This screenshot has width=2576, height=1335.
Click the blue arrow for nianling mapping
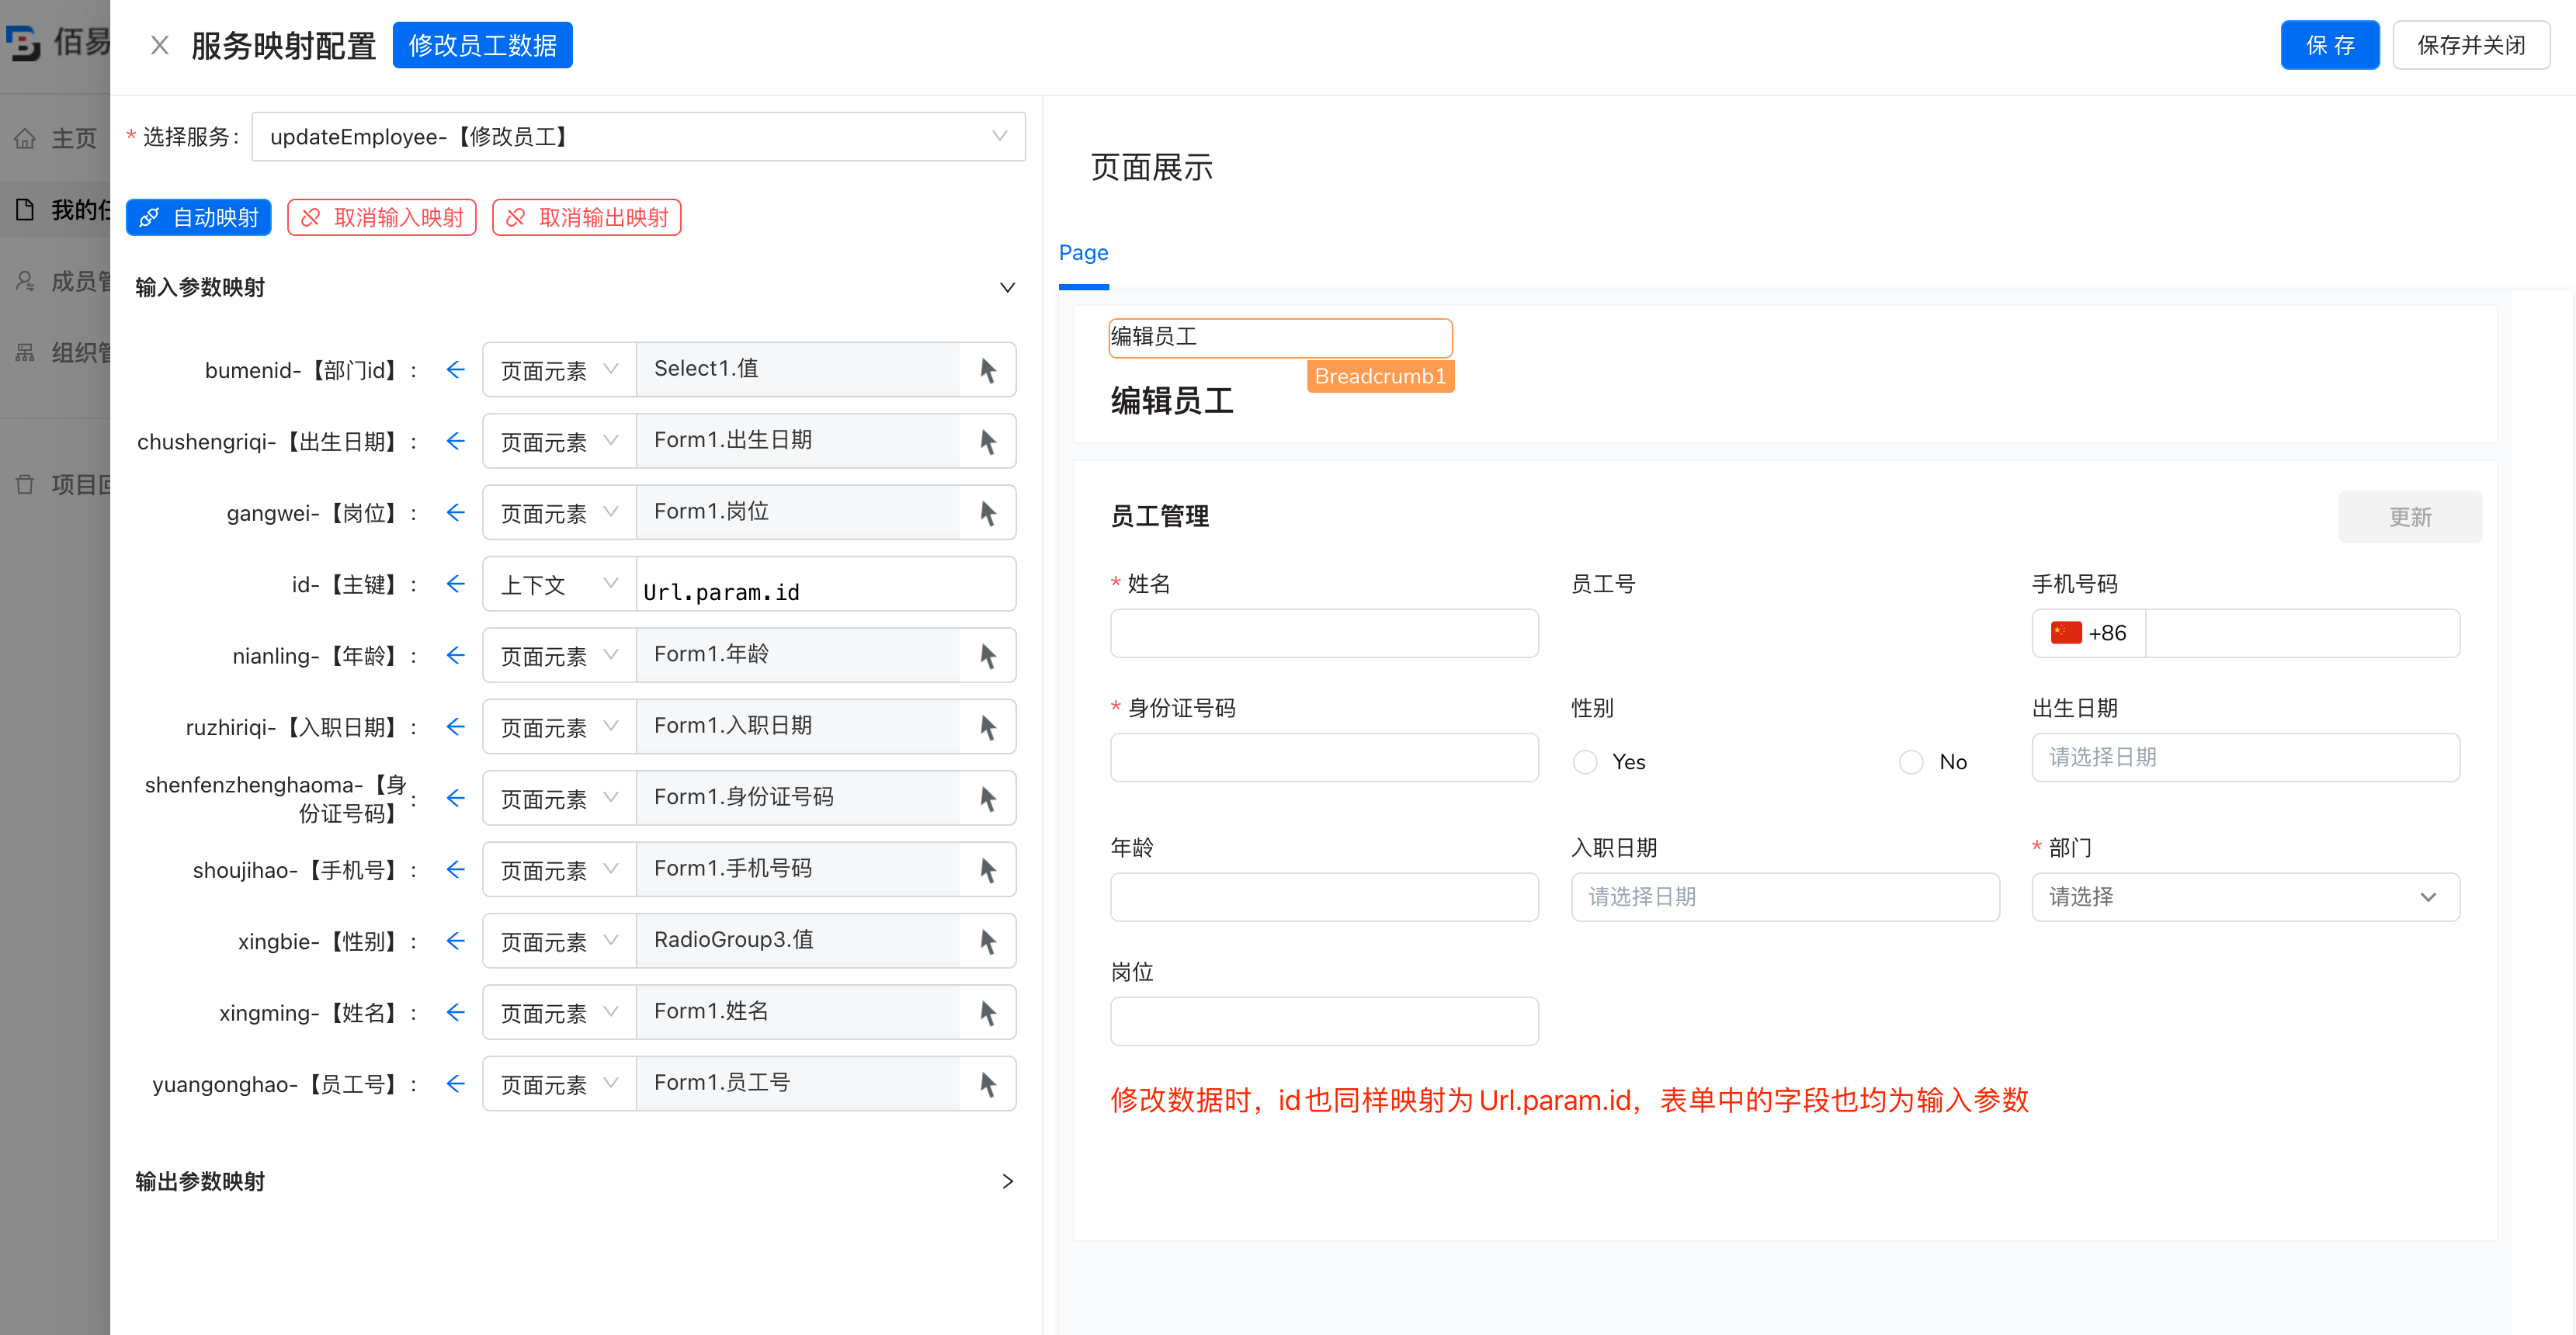(456, 656)
